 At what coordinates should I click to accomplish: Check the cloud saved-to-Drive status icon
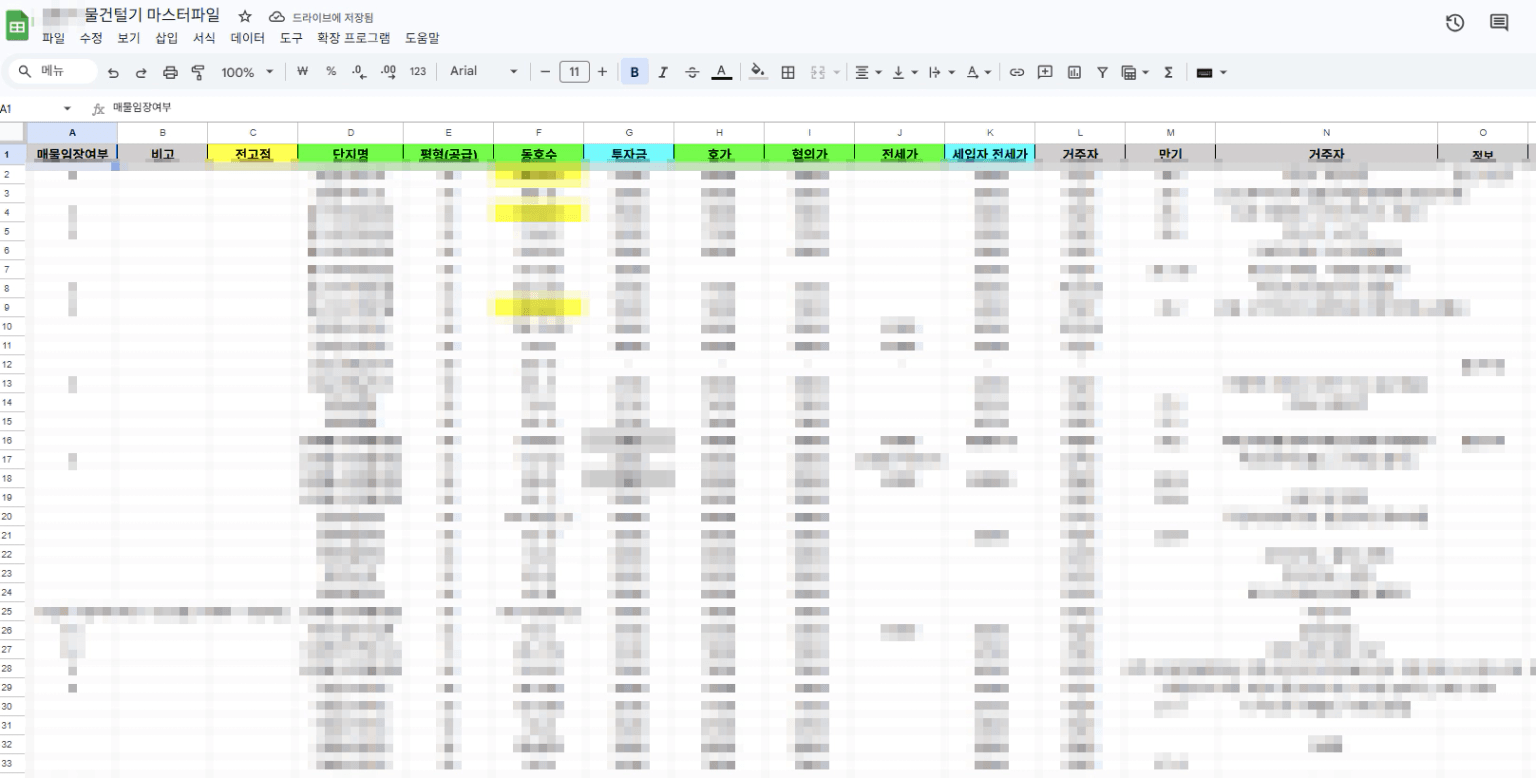point(277,17)
